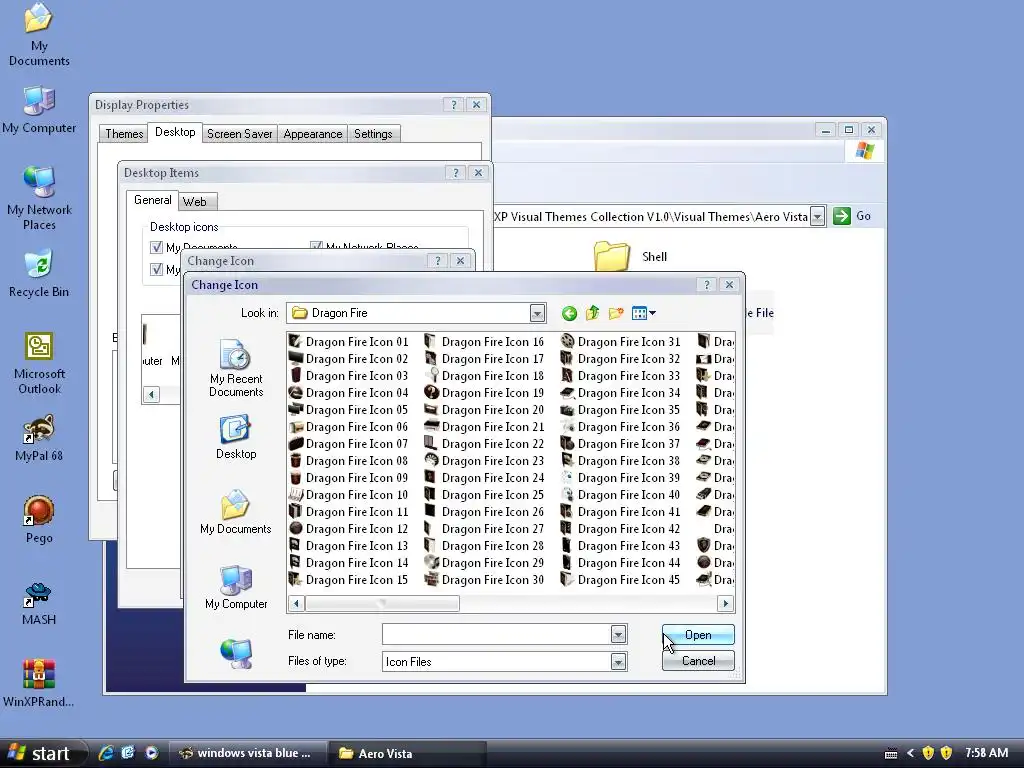This screenshot has height=768, width=1024.
Task: Select the Pego desktop shortcut
Action: (x=39, y=520)
